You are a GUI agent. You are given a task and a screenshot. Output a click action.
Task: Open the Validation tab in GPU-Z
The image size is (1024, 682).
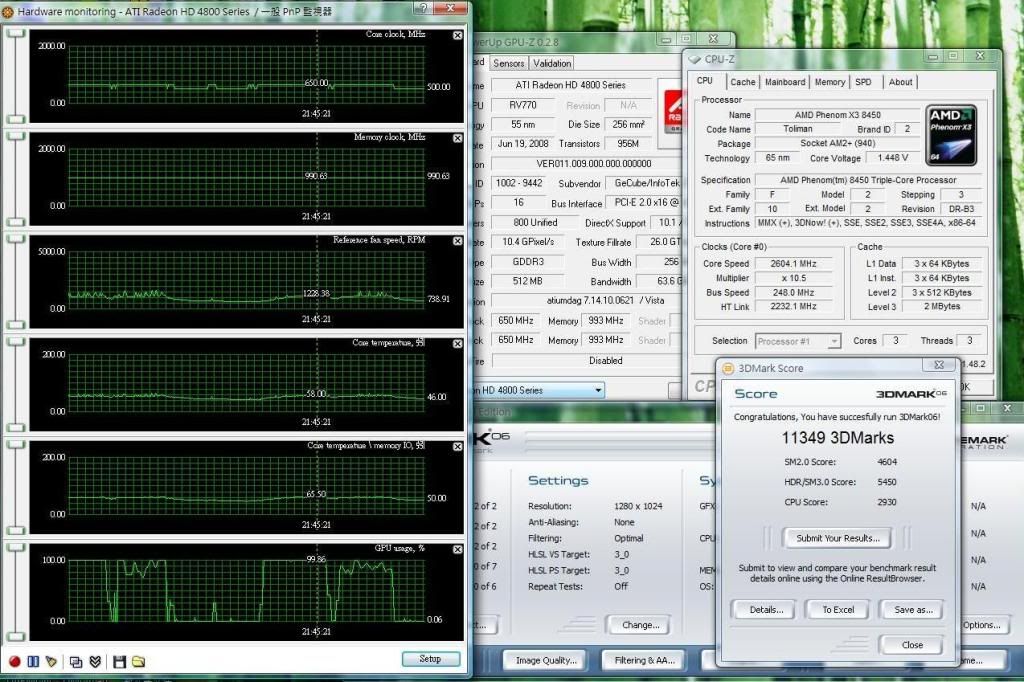click(x=552, y=63)
